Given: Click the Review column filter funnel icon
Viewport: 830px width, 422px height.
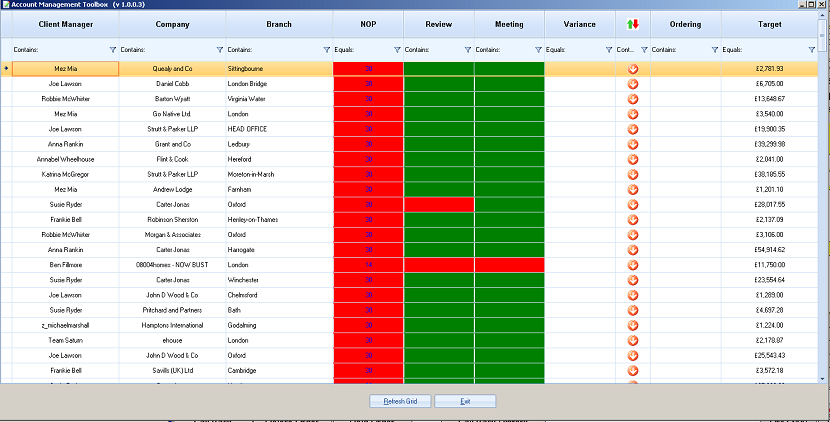Looking at the screenshot, I should tap(468, 50).
